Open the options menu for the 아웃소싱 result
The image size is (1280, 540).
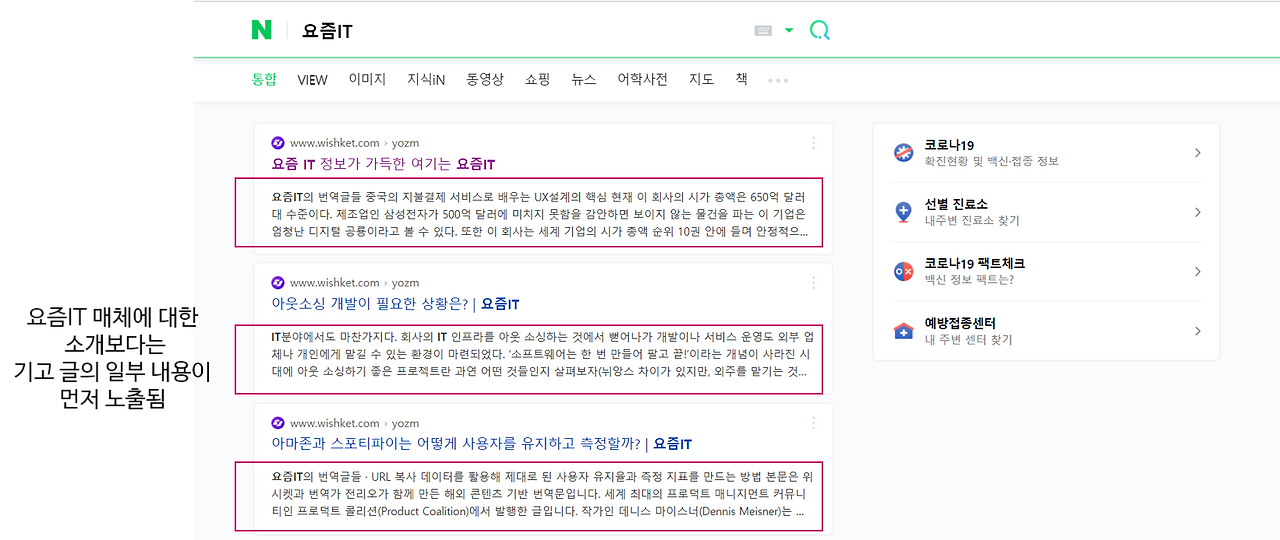(x=814, y=283)
